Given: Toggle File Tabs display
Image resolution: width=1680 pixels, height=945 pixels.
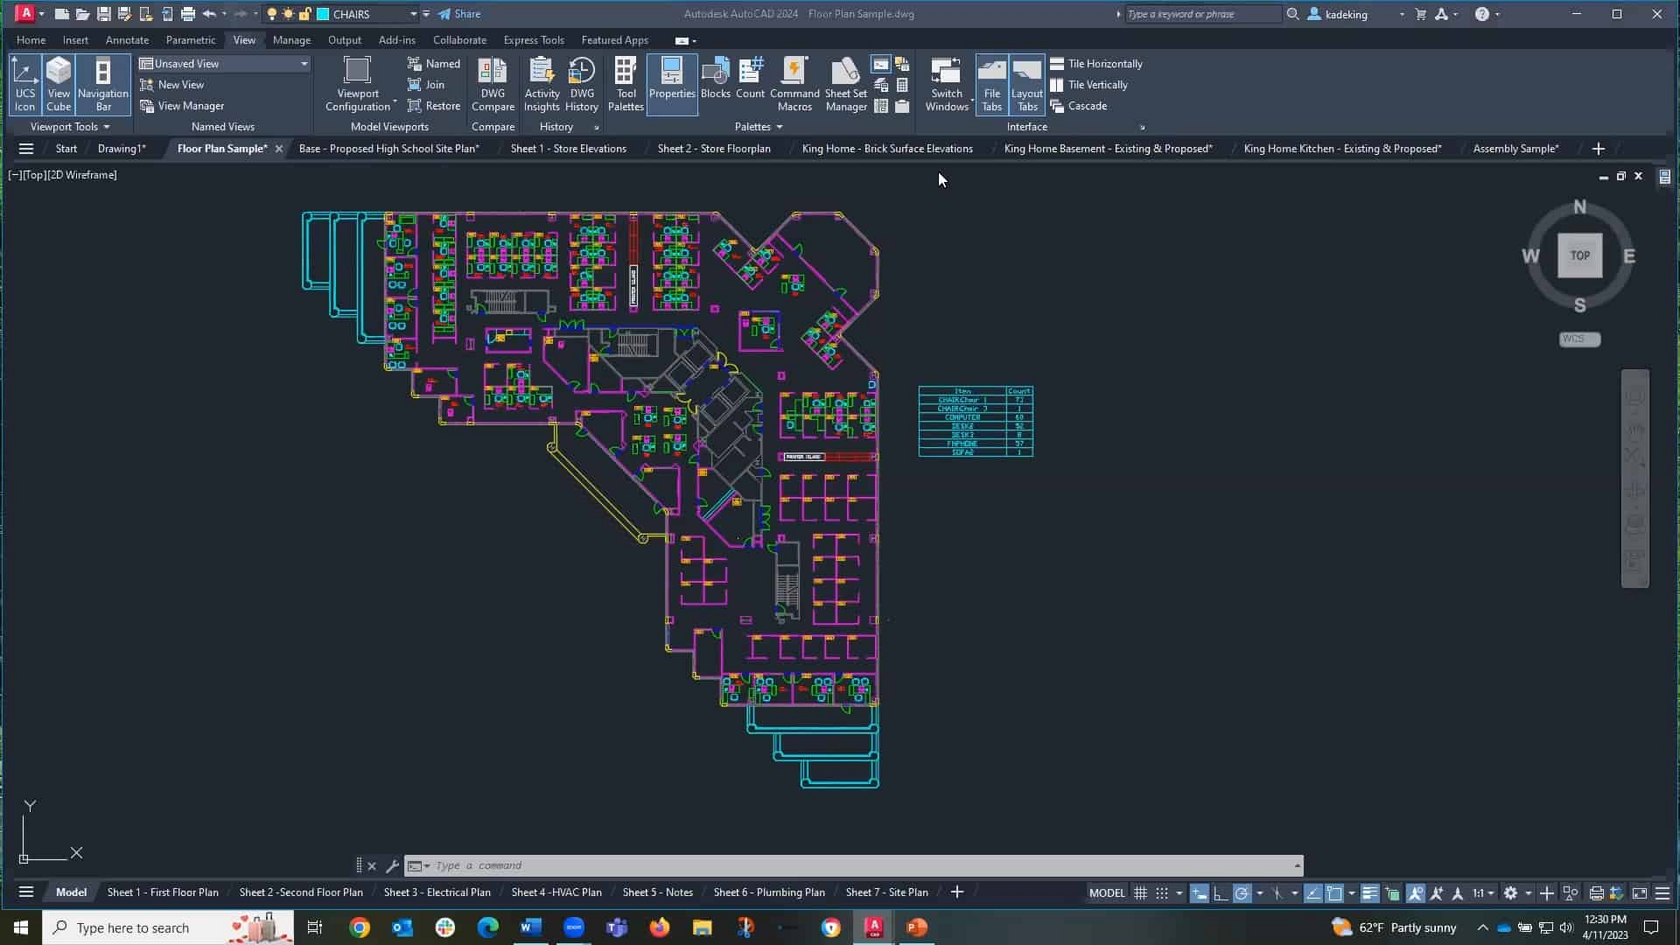Looking at the screenshot, I should point(992,84).
